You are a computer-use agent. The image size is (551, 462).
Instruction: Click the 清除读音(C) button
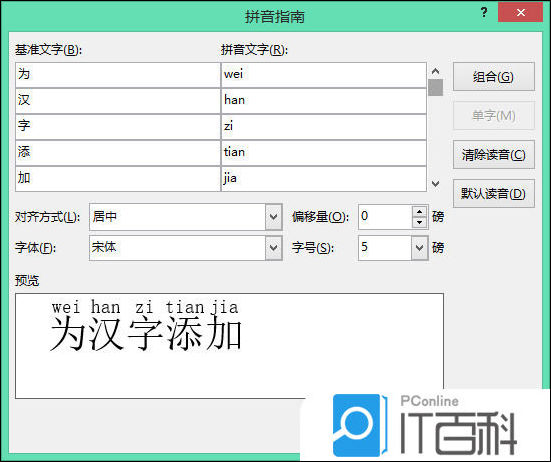[493, 155]
